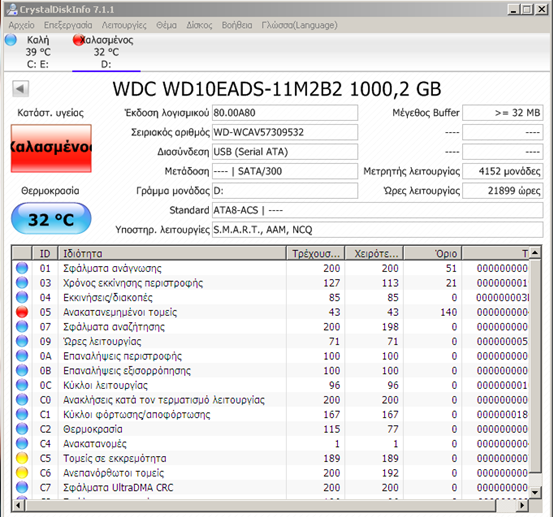The height and width of the screenshot is (517, 553).
Task: Click the transfer mode field SATA/300
Action: pyautogui.click(x=285, y=171)
